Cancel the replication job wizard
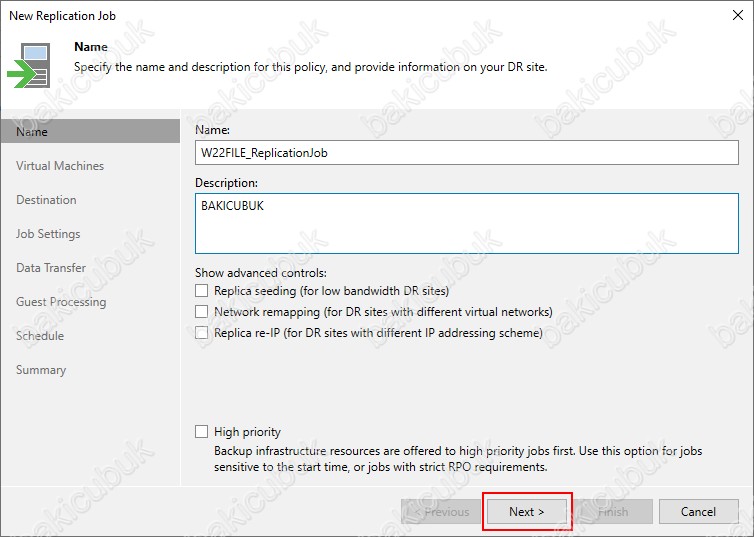This screenshot has height=537, width=754. point(699,512)
